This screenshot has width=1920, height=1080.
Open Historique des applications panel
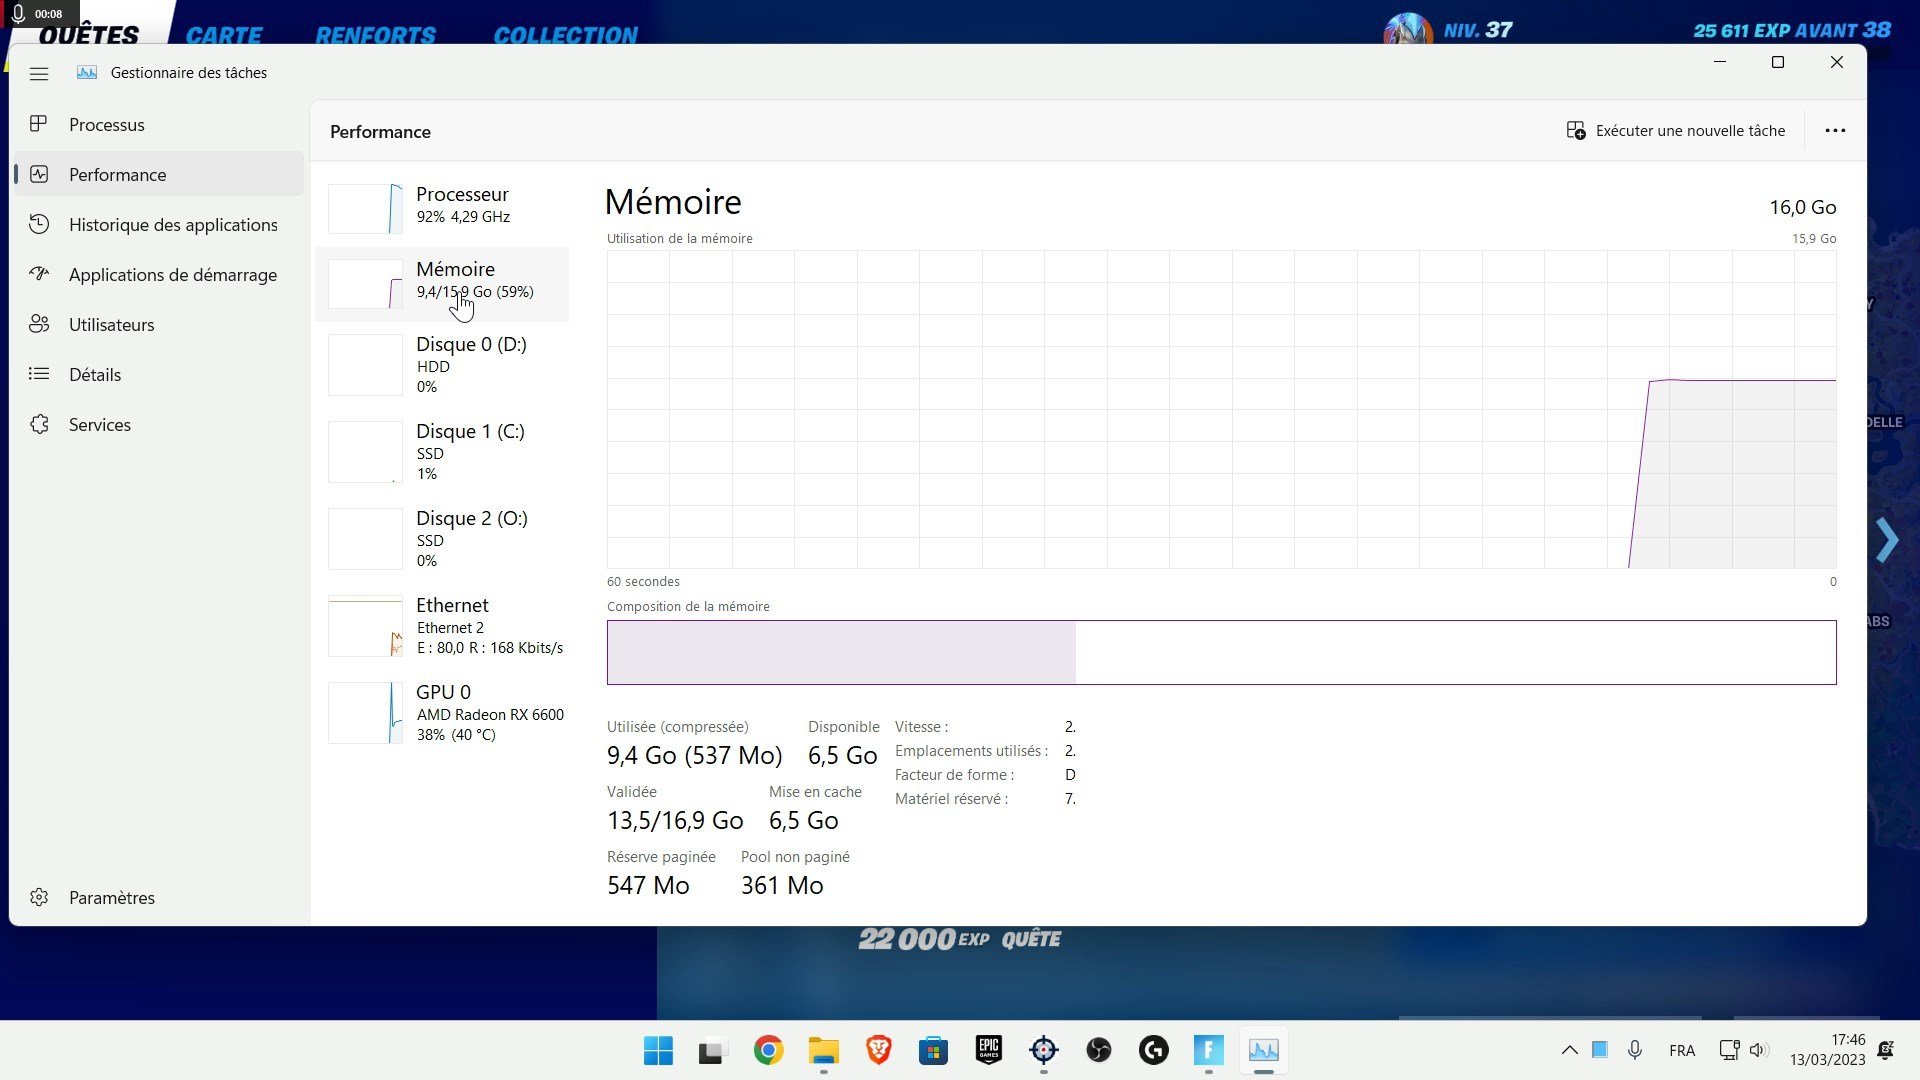[173, 223]
